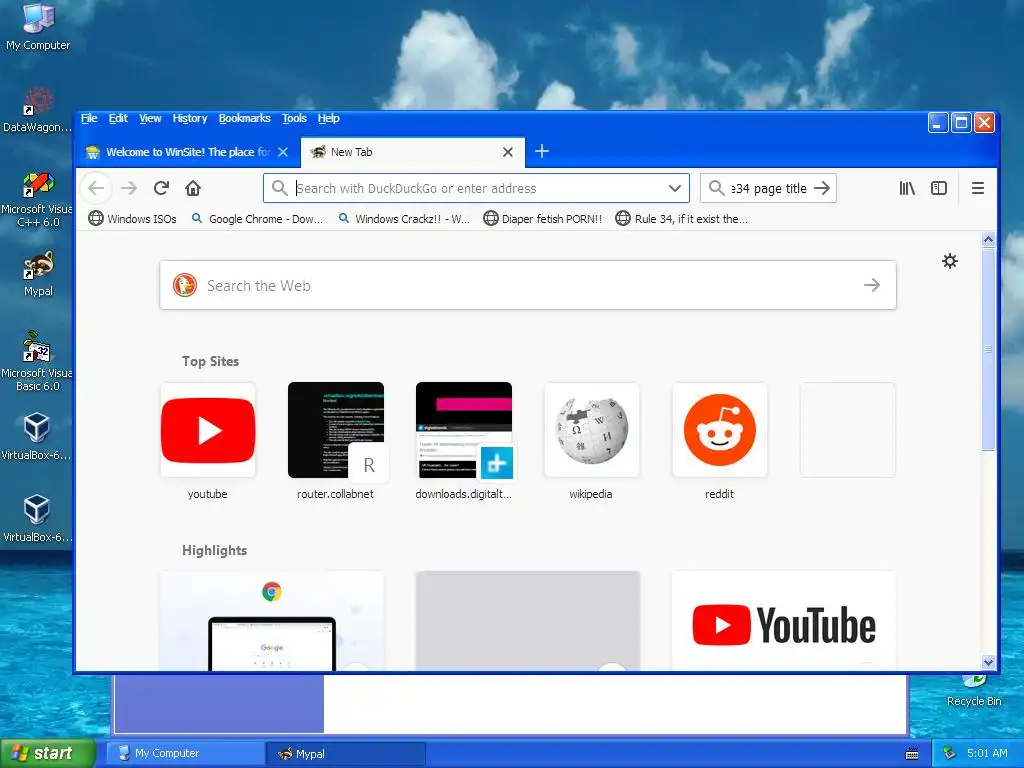The image size is (1024, 768).
Task: Select Microsoft Visual C++ 6.0 desktop icon
Action: point(37,199)
